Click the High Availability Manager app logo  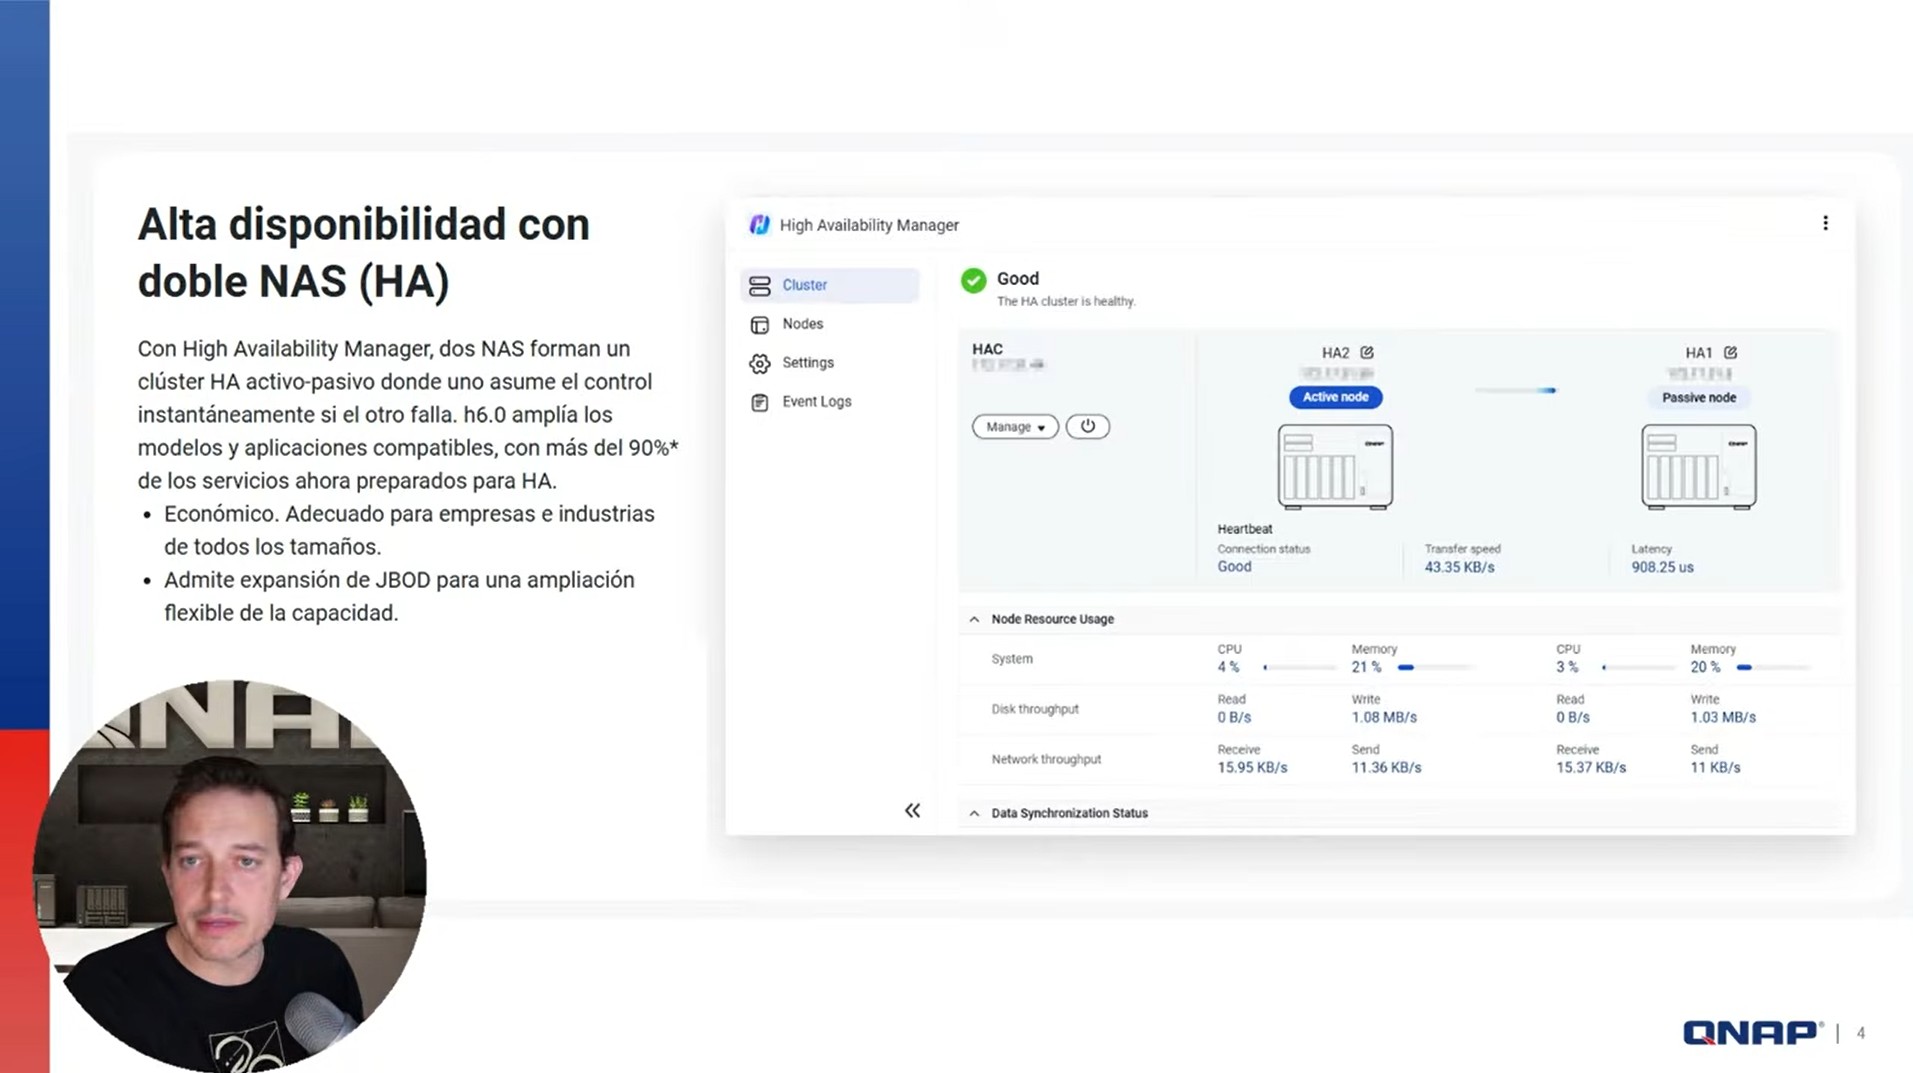coord(760,225)
